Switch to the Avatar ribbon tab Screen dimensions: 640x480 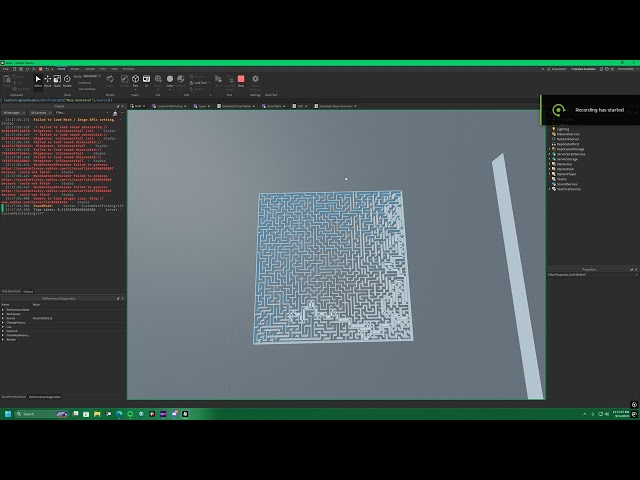(89, 69)
